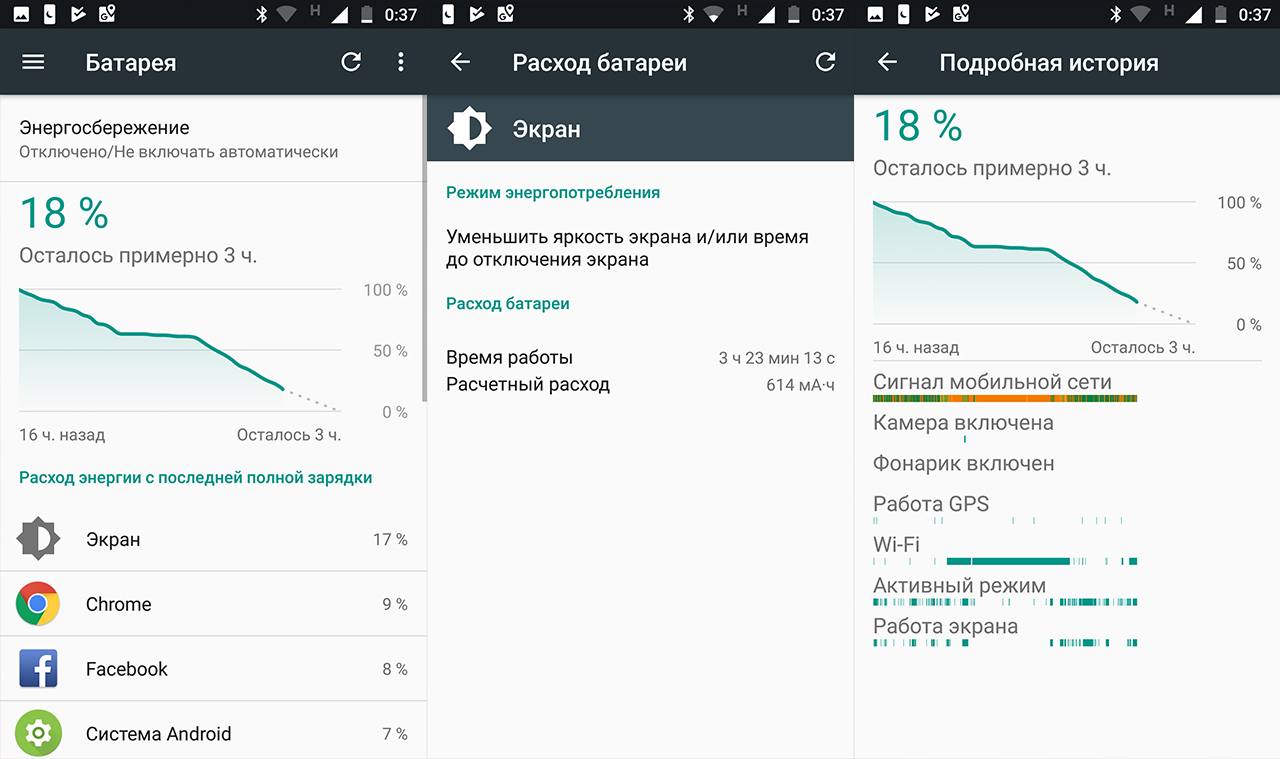Tap the Время работы row
This screenshot has width=1280, height=759.
point(640,357)
